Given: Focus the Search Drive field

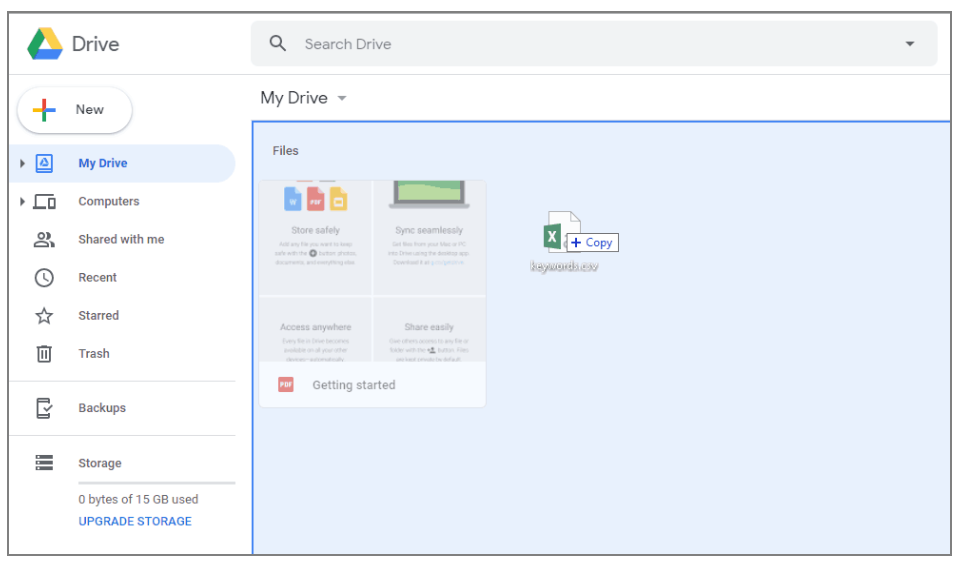Looking at the screenshot, I should [593, 43].
